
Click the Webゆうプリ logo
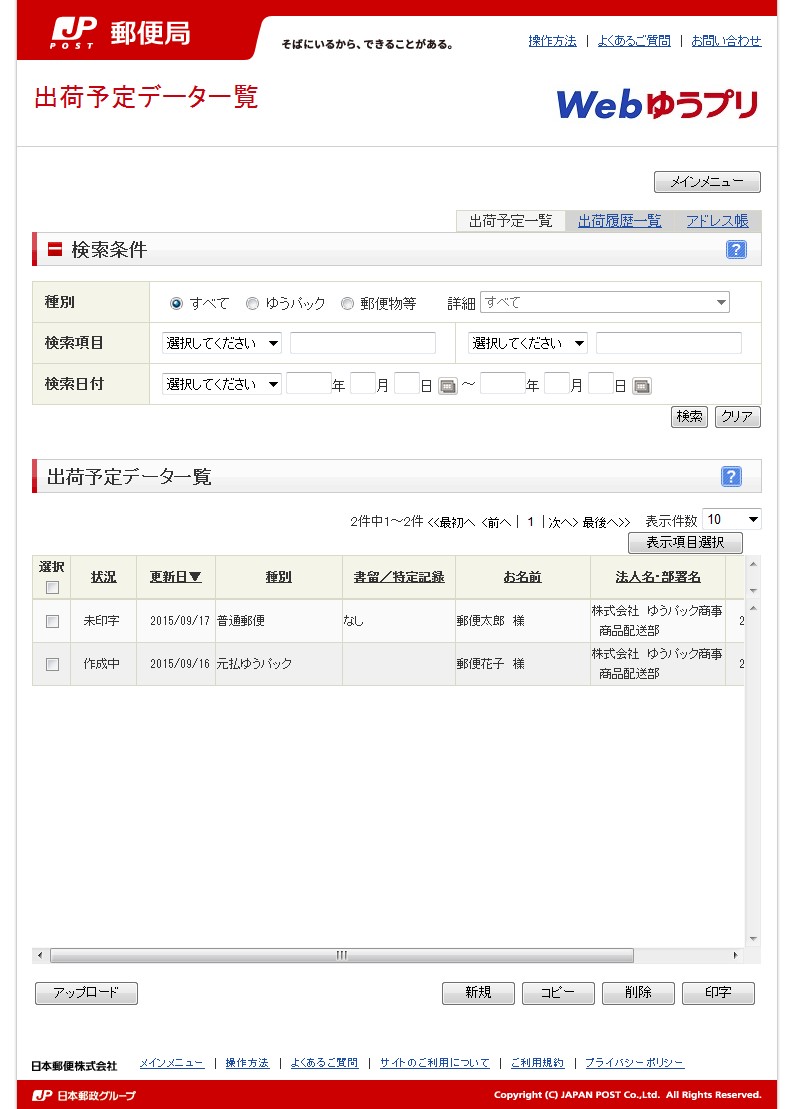[657, 104]
